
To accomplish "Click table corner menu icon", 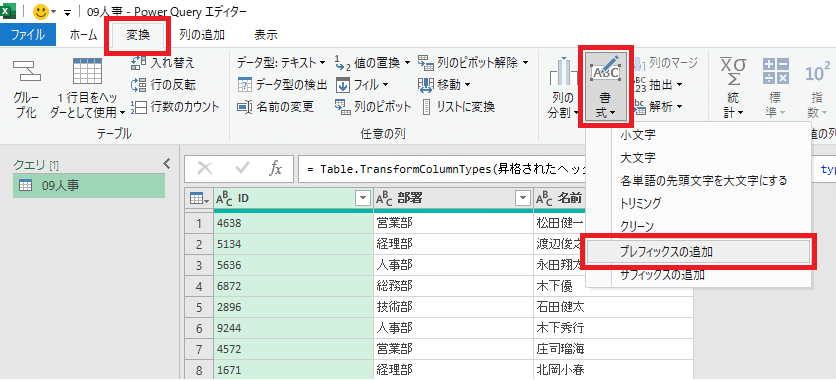I will click(x=199, y=199).
